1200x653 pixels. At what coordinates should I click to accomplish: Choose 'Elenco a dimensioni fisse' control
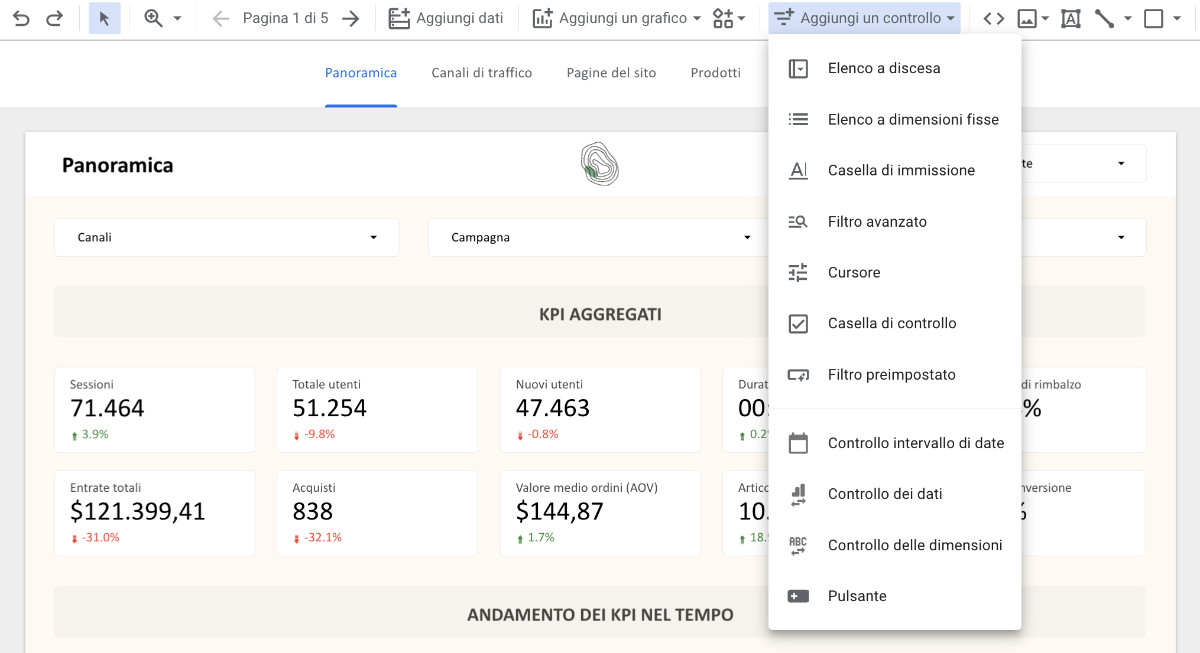[x=895, y=120]
